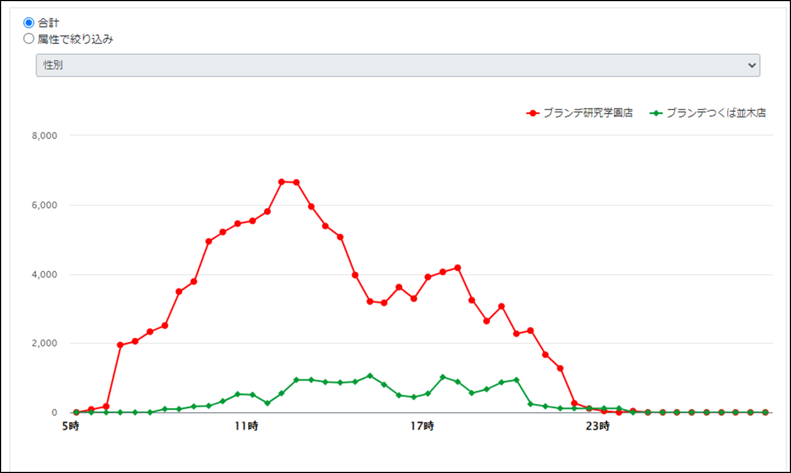Click the red data point at 17時

[428, 277]
